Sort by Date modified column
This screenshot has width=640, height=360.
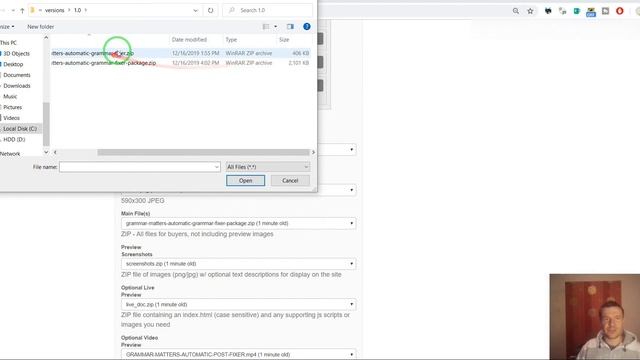pyautogui.click(x=189, y=40)
